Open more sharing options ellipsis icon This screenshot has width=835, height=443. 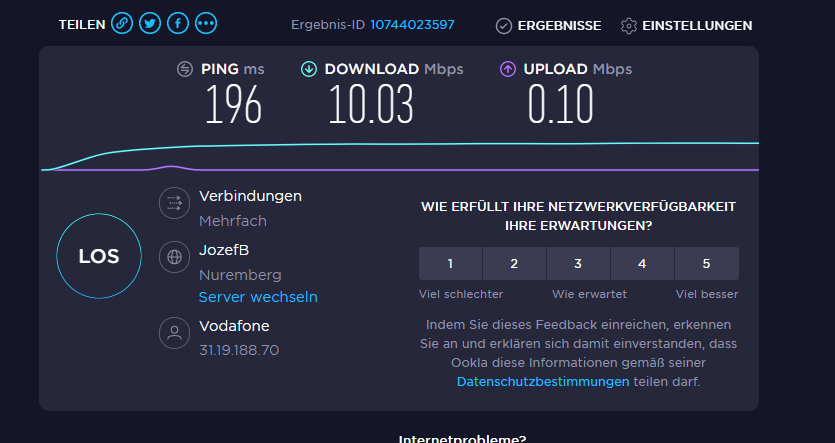(x=206, y=23)
